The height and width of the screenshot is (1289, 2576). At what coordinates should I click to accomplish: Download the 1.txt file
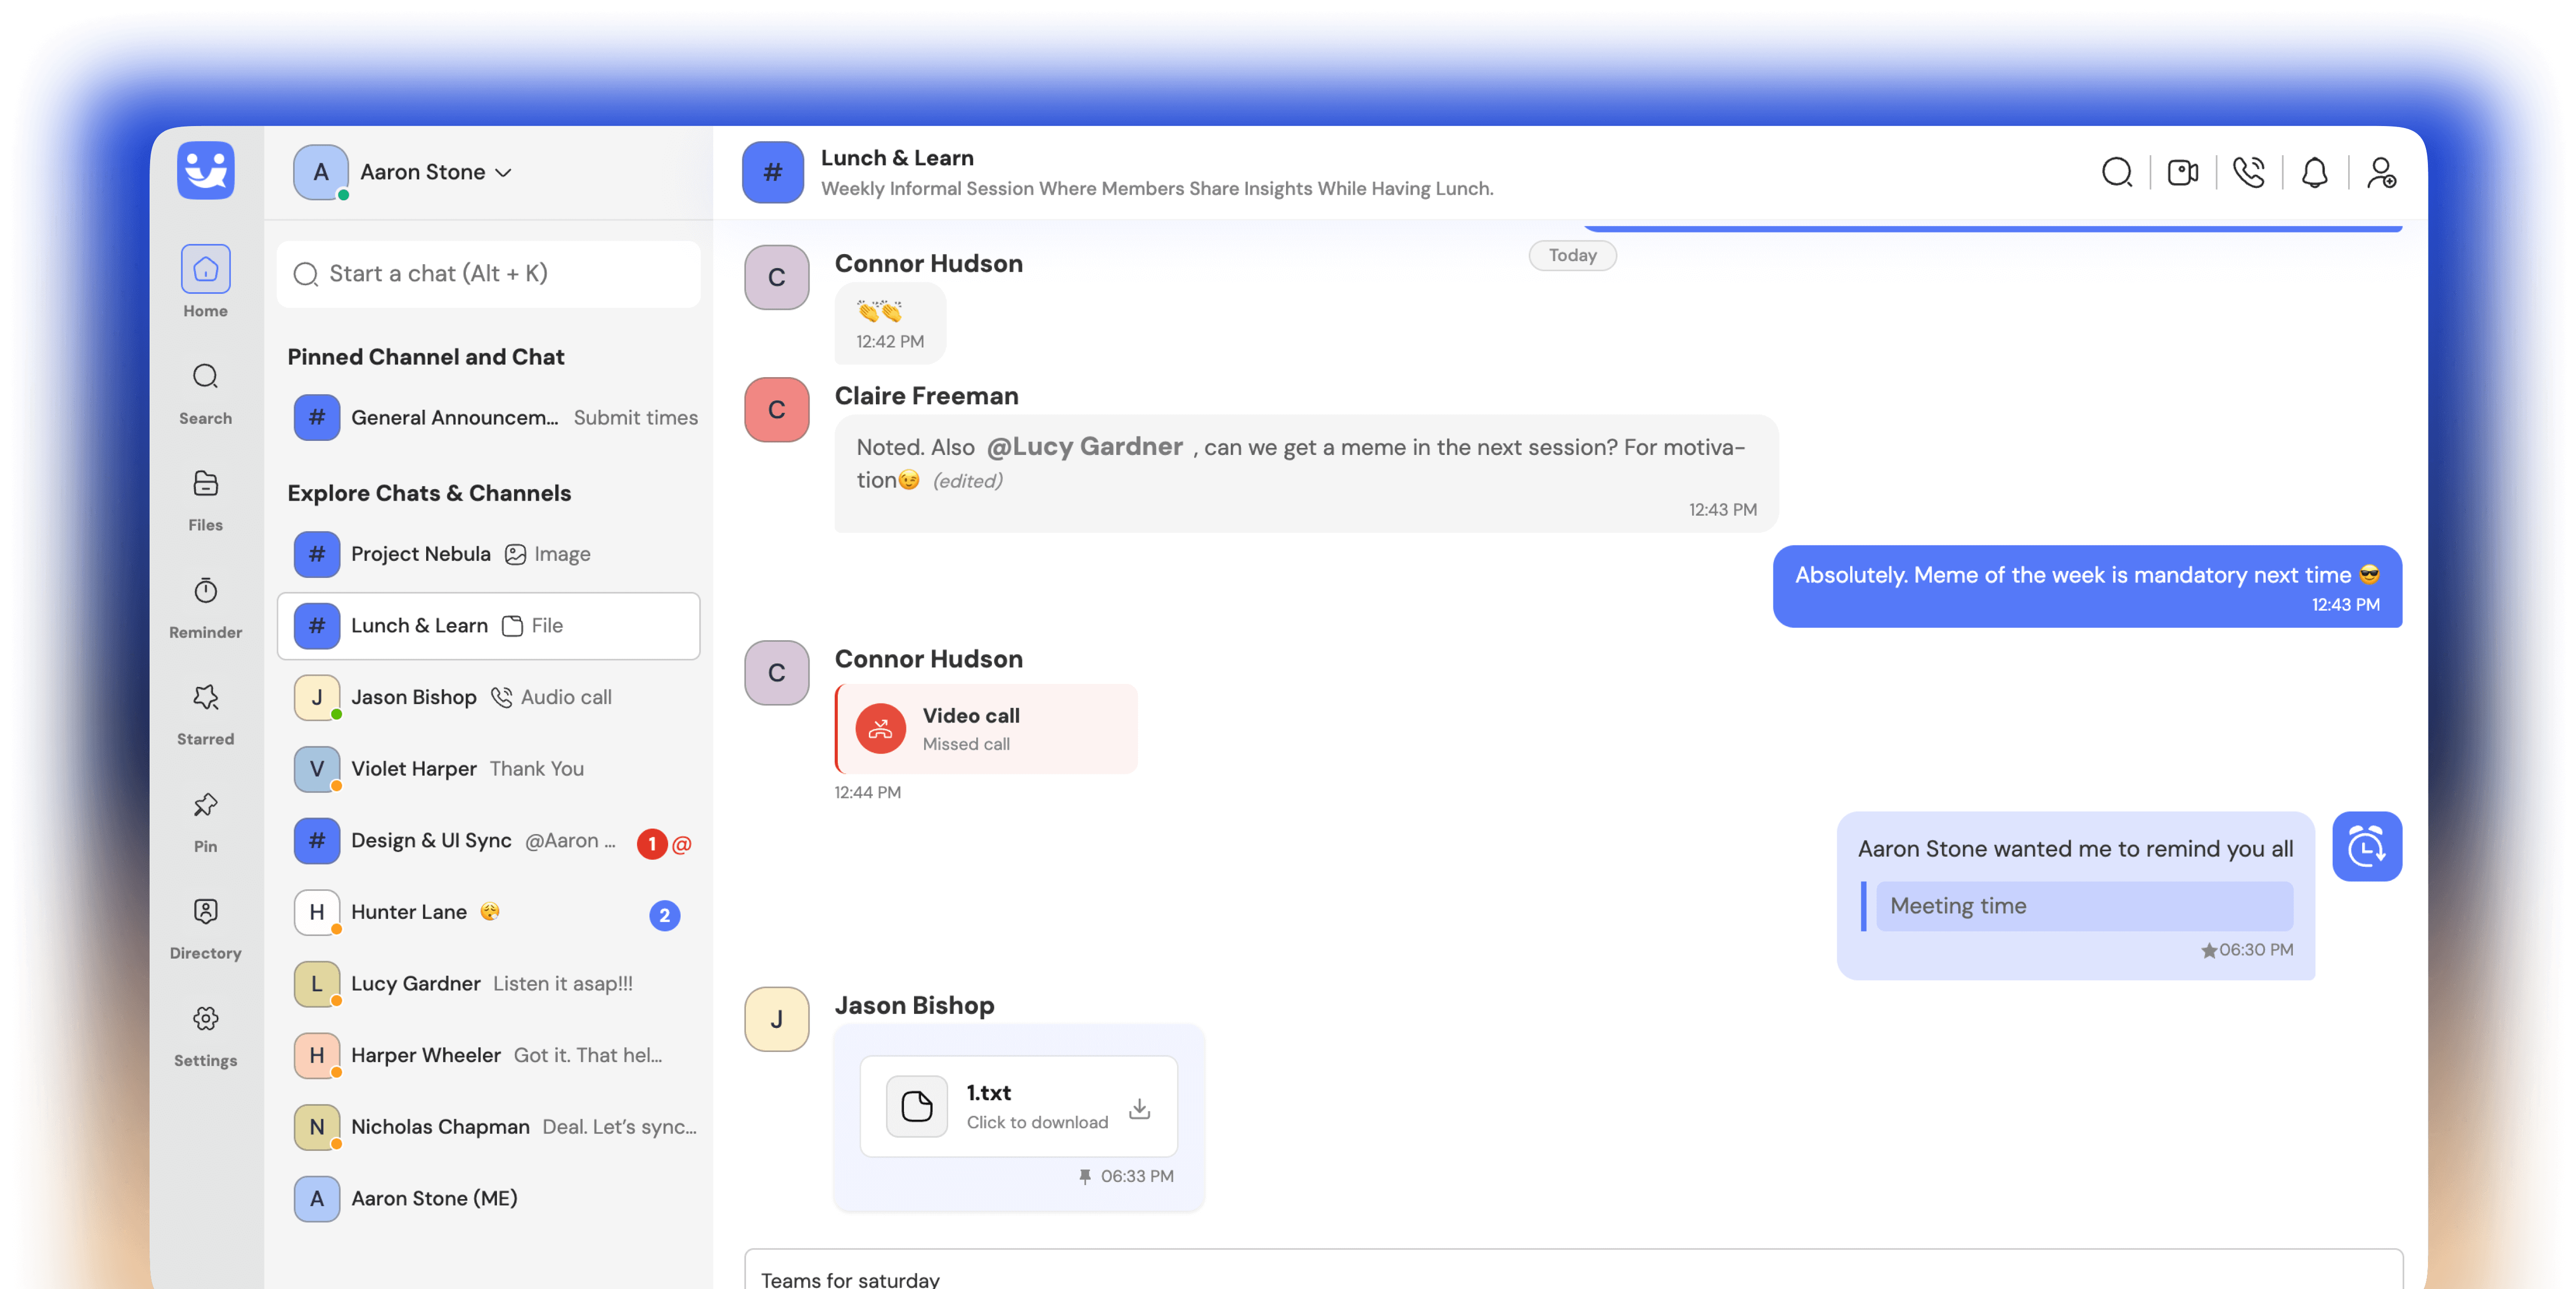coord(1139,1108)
